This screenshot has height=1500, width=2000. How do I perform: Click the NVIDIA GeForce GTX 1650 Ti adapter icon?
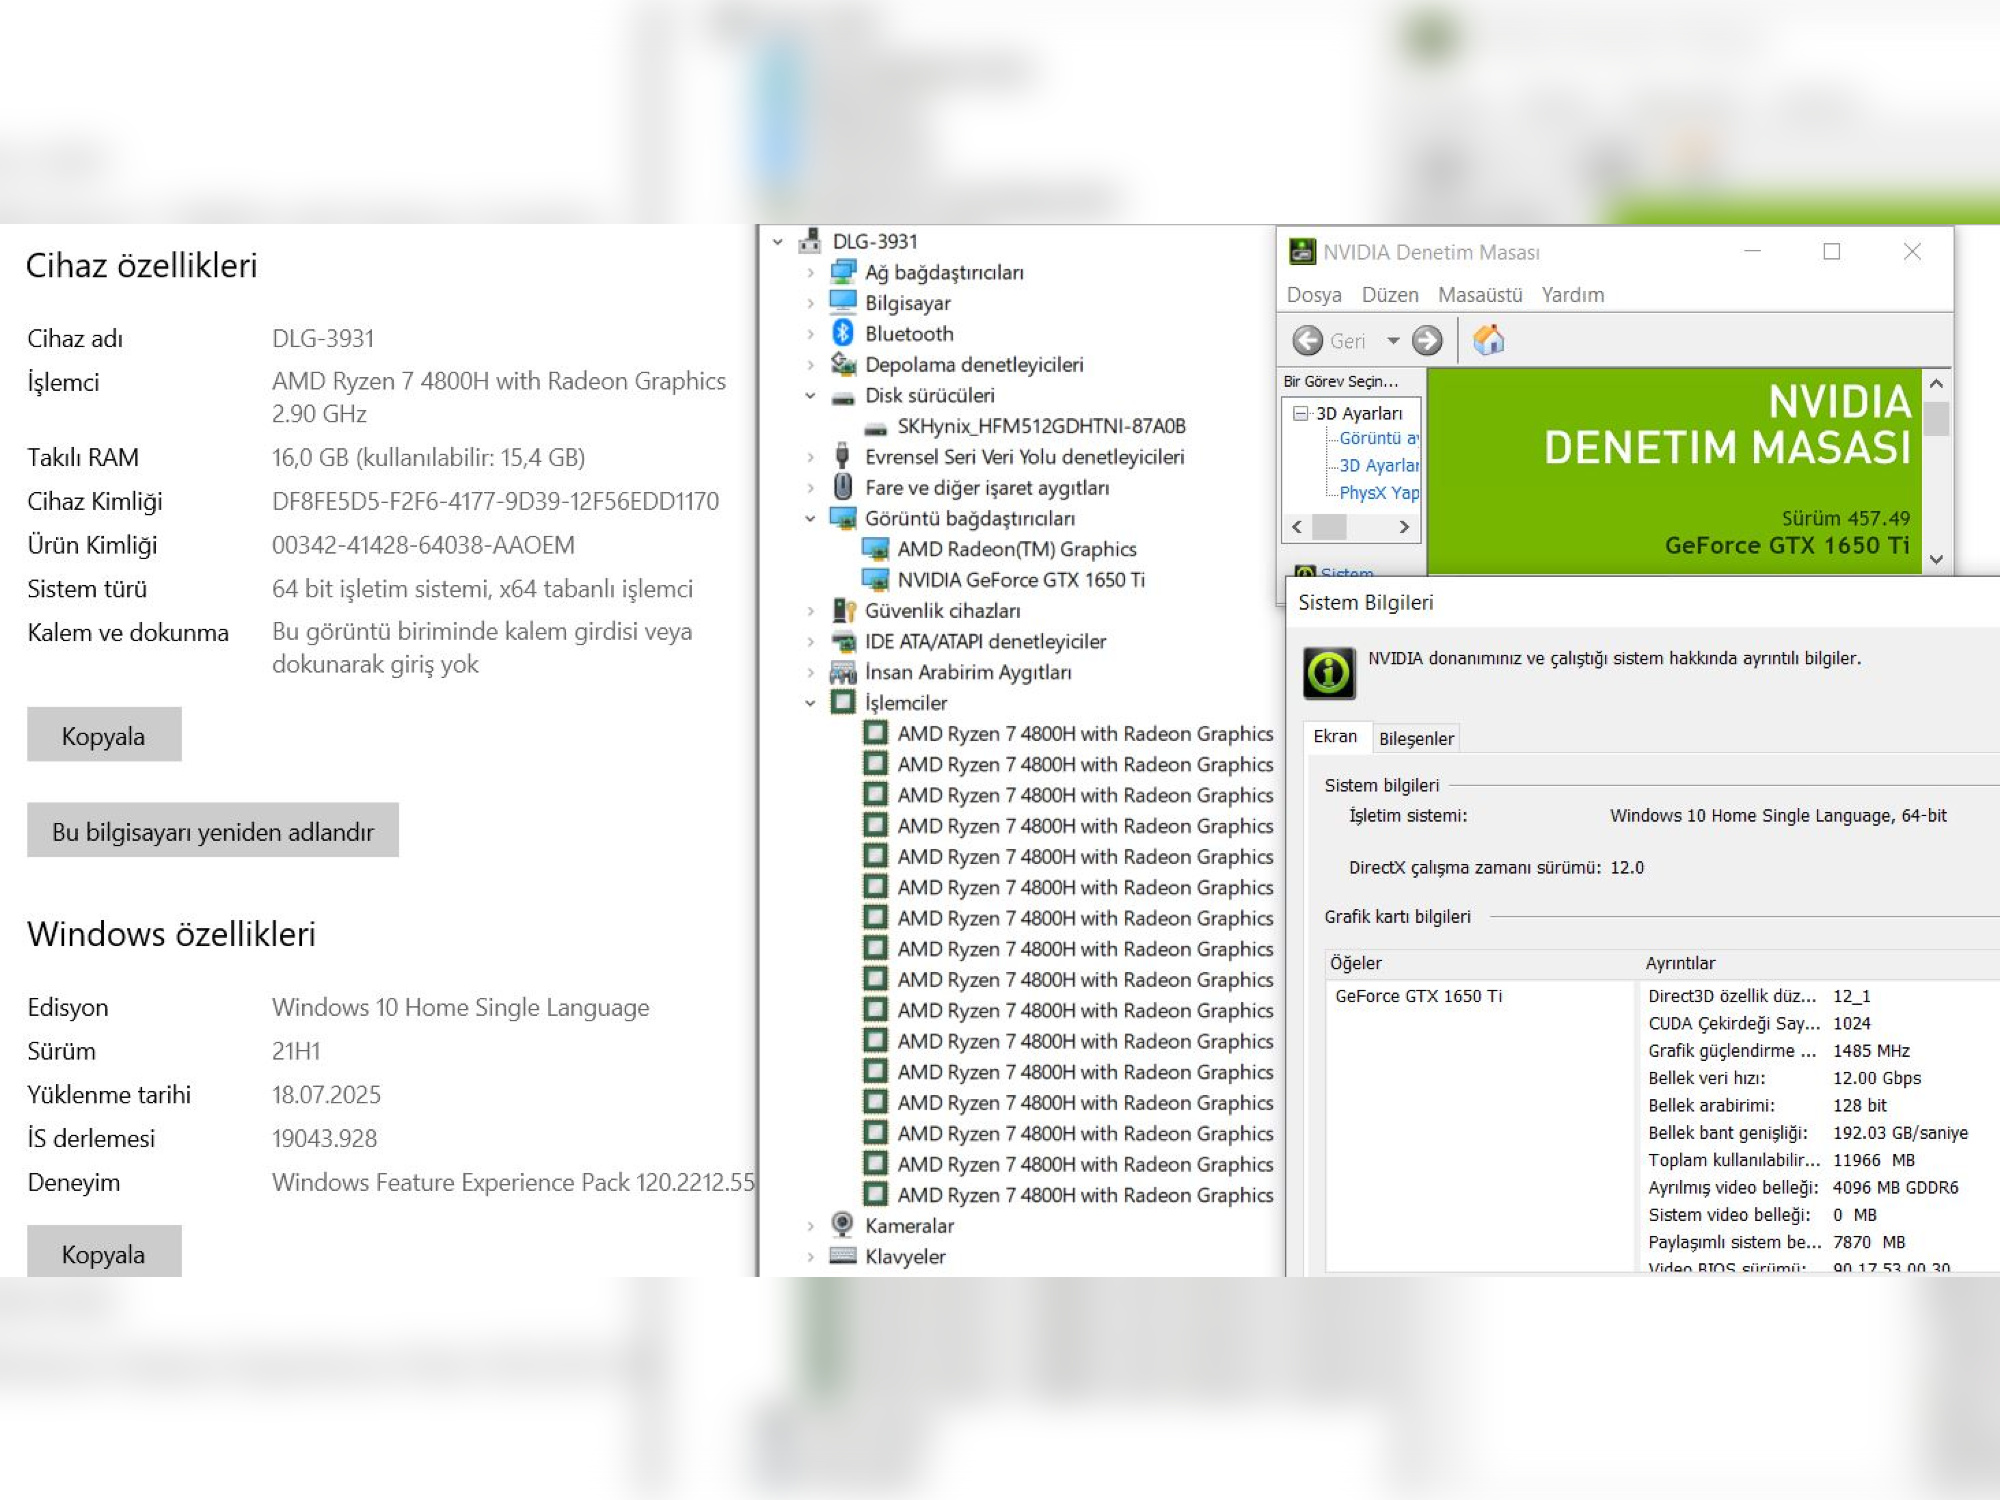(875, 580)
